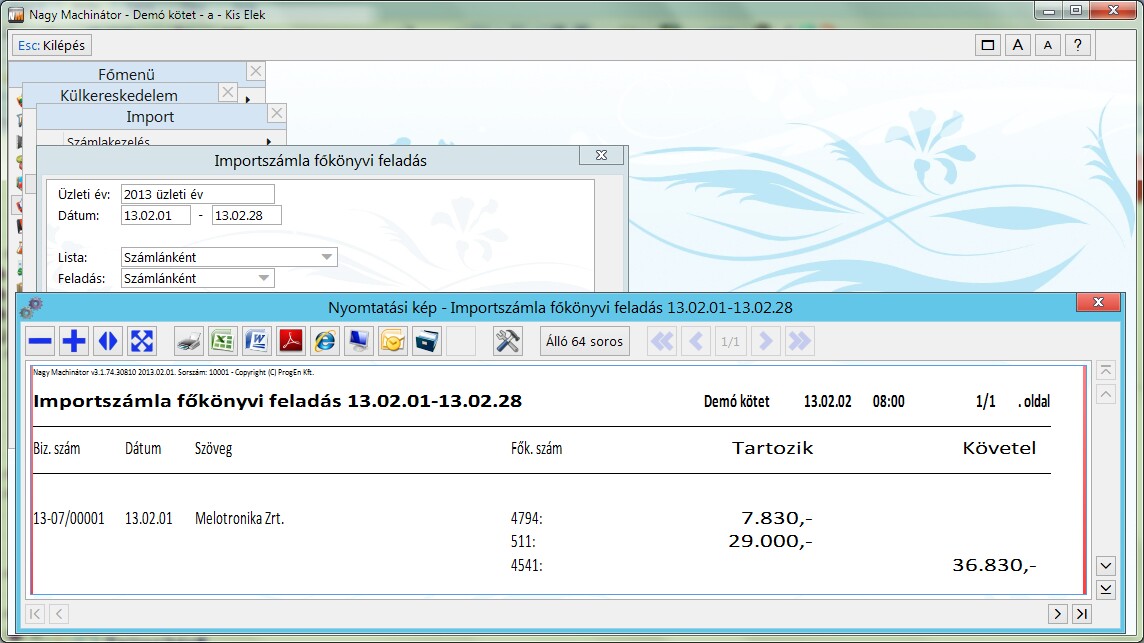This screenshot has width=1144, height=643.
Task: Print the report with printer icon
Action: (x=189, y=341)
